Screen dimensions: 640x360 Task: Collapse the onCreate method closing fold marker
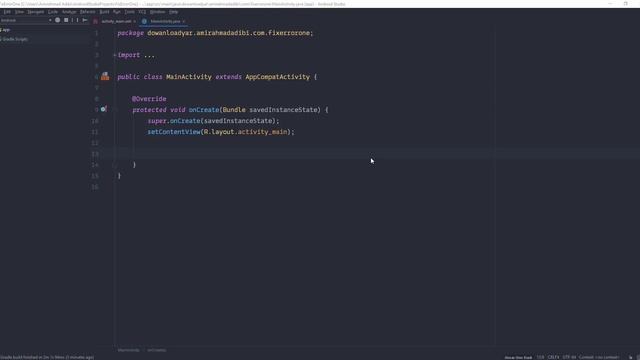[115, 165]
